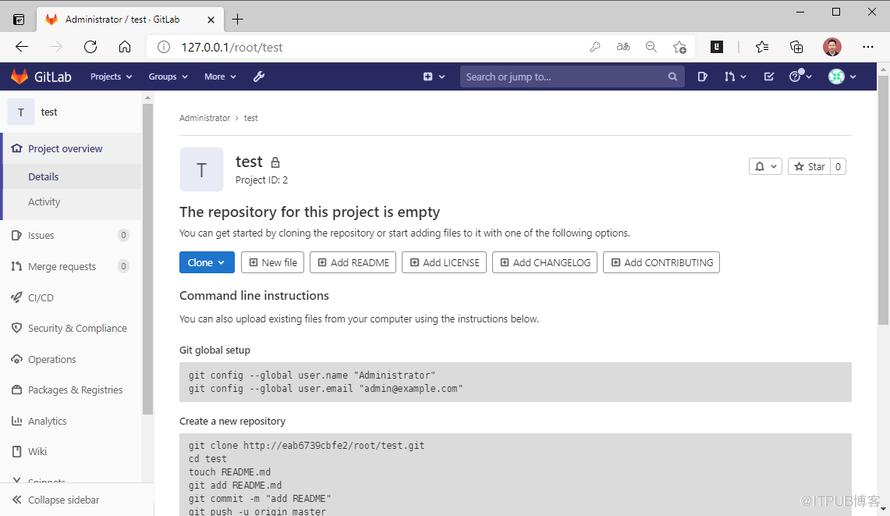The height and width of the screenshot is (516, 890).
Task: Add this page to favorites
Action: [x=679, y=47]
